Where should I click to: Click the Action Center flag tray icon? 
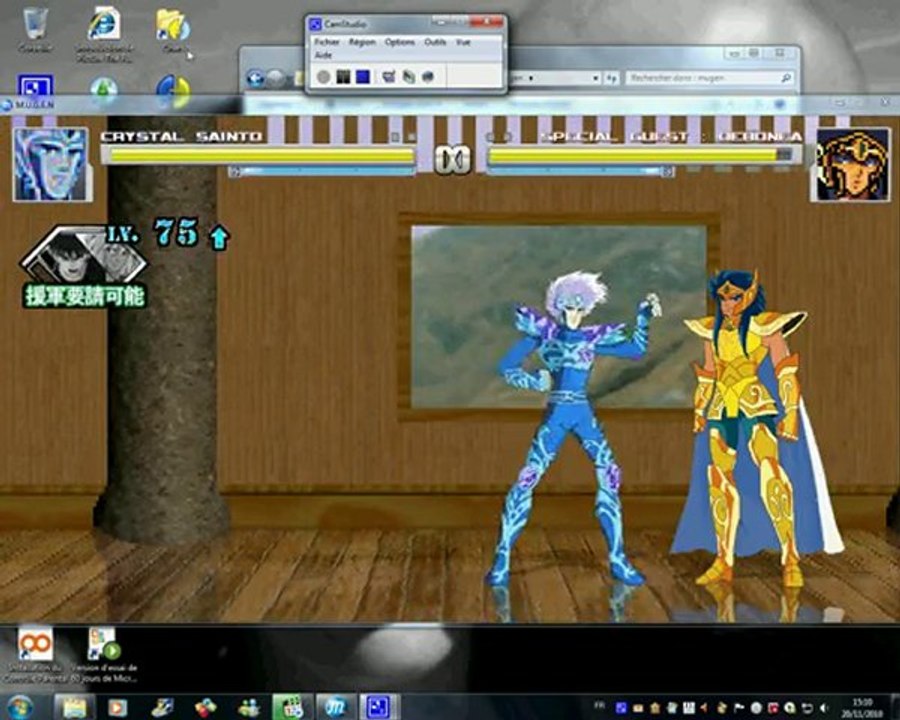(x=739, y=708)
